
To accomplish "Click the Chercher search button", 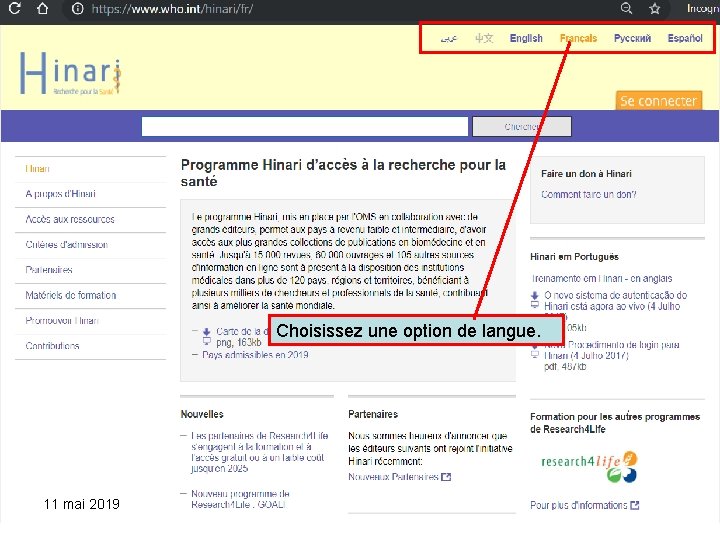I will [522, 126].
